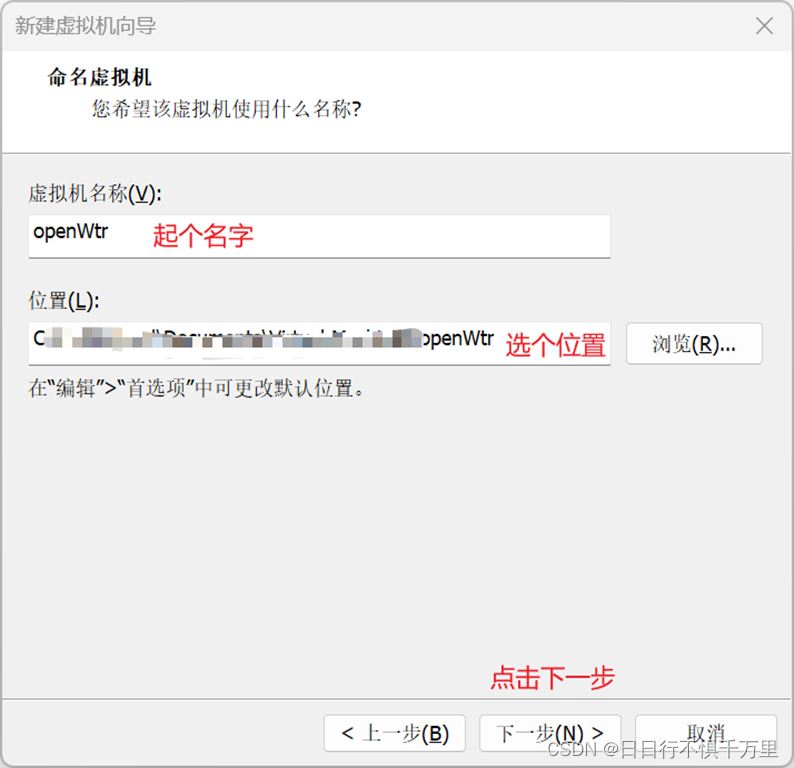Image resolution: width=794 pixels, height=768 pixels.
Task: Click the 虚拟机名称(V) label
Action: 94,193
